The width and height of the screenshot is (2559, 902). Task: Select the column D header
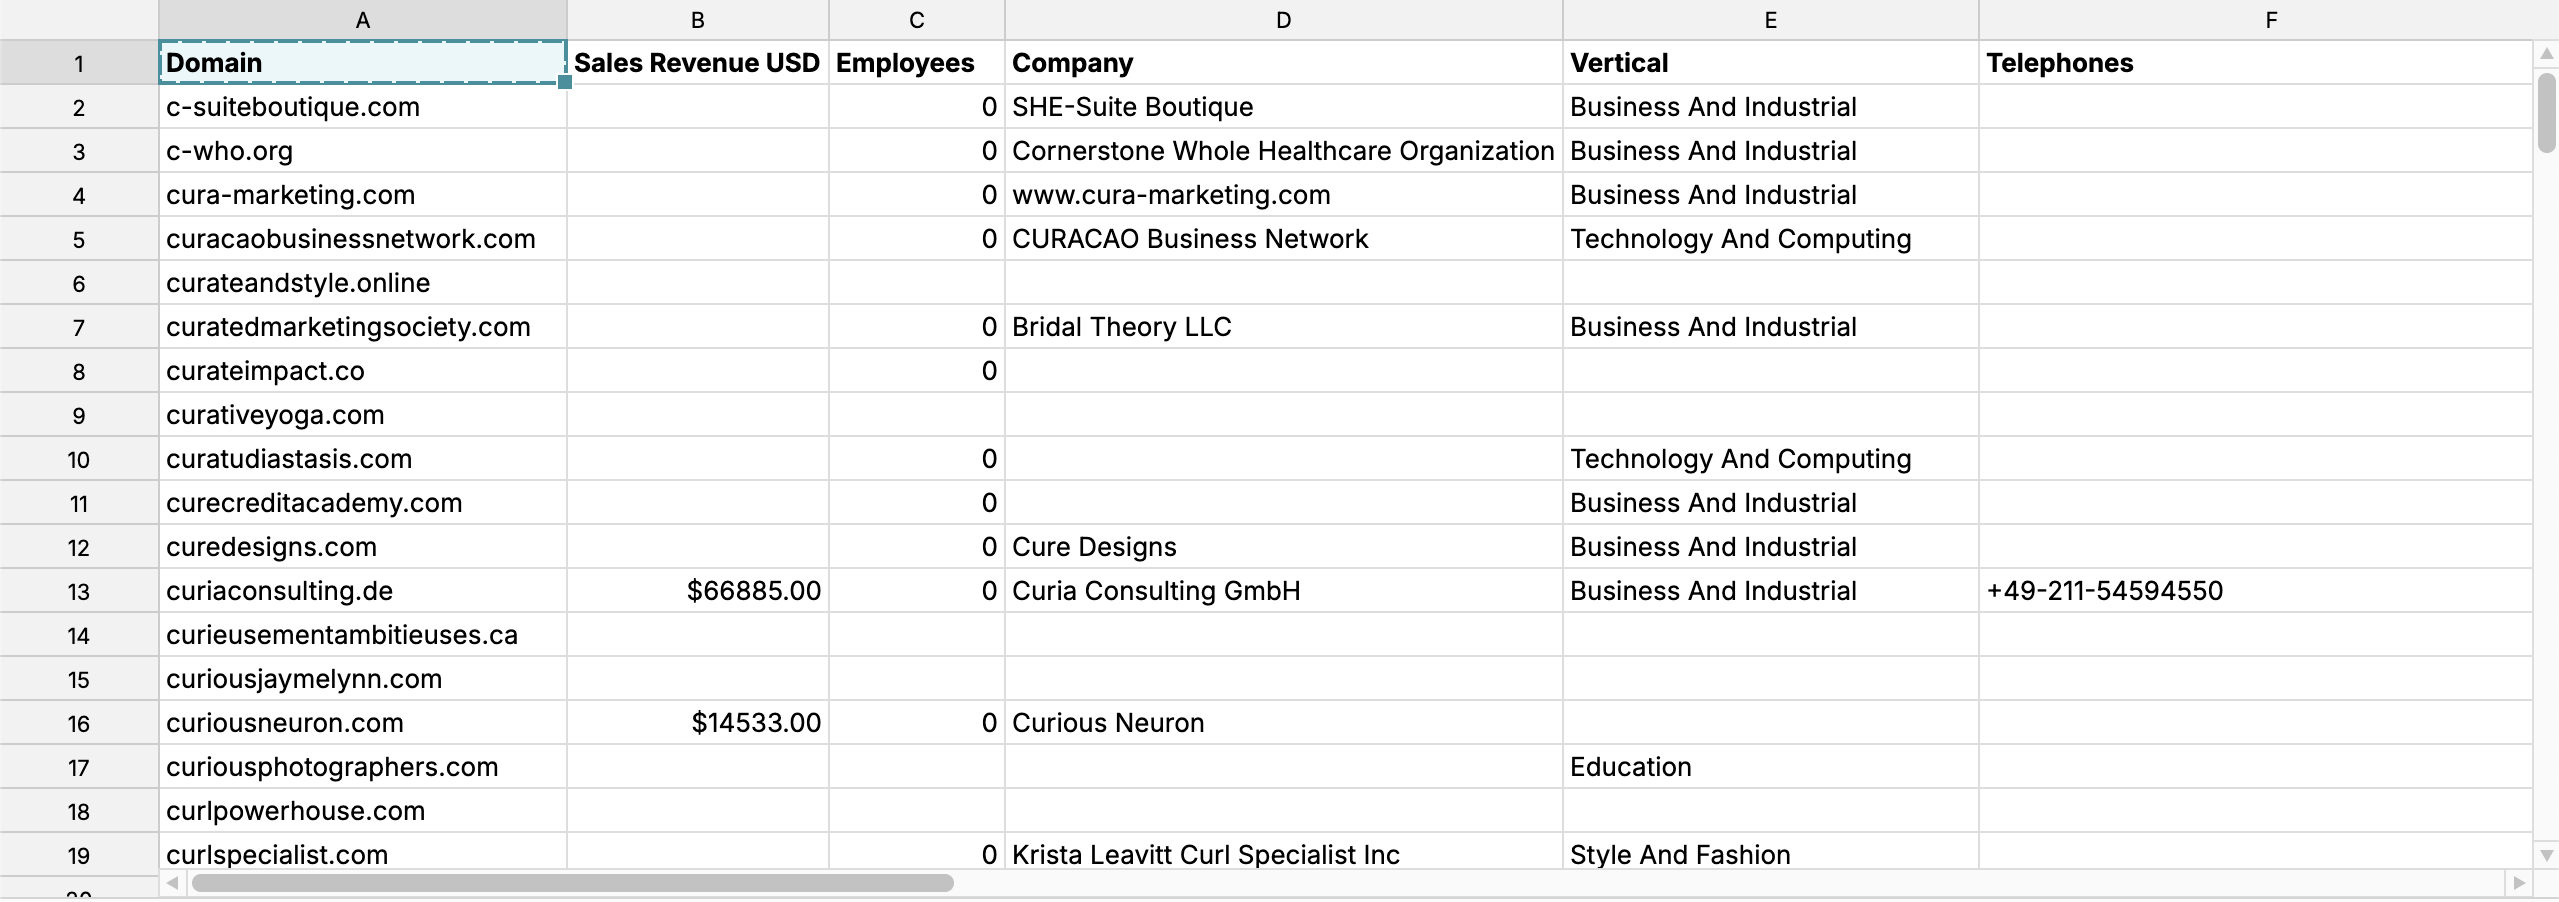[1284, 20]
